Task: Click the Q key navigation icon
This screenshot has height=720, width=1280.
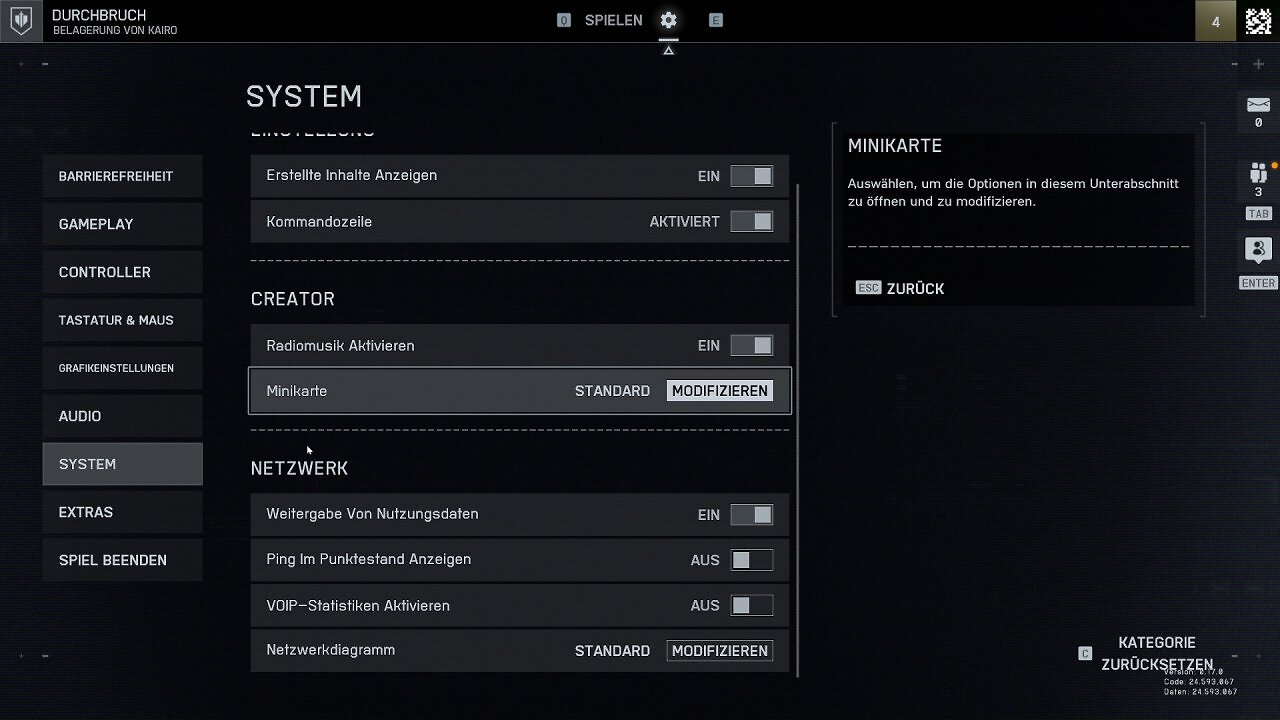Action: [x=564, y=20]
